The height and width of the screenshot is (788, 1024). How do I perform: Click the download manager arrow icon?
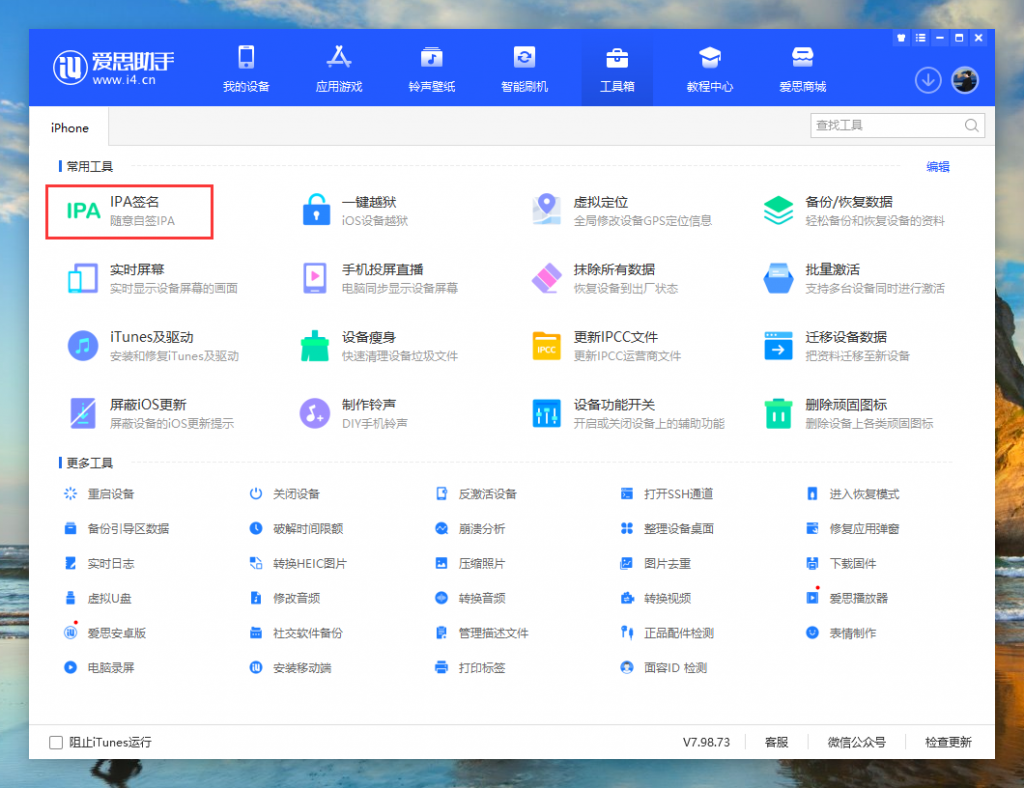tap(928, 80)
